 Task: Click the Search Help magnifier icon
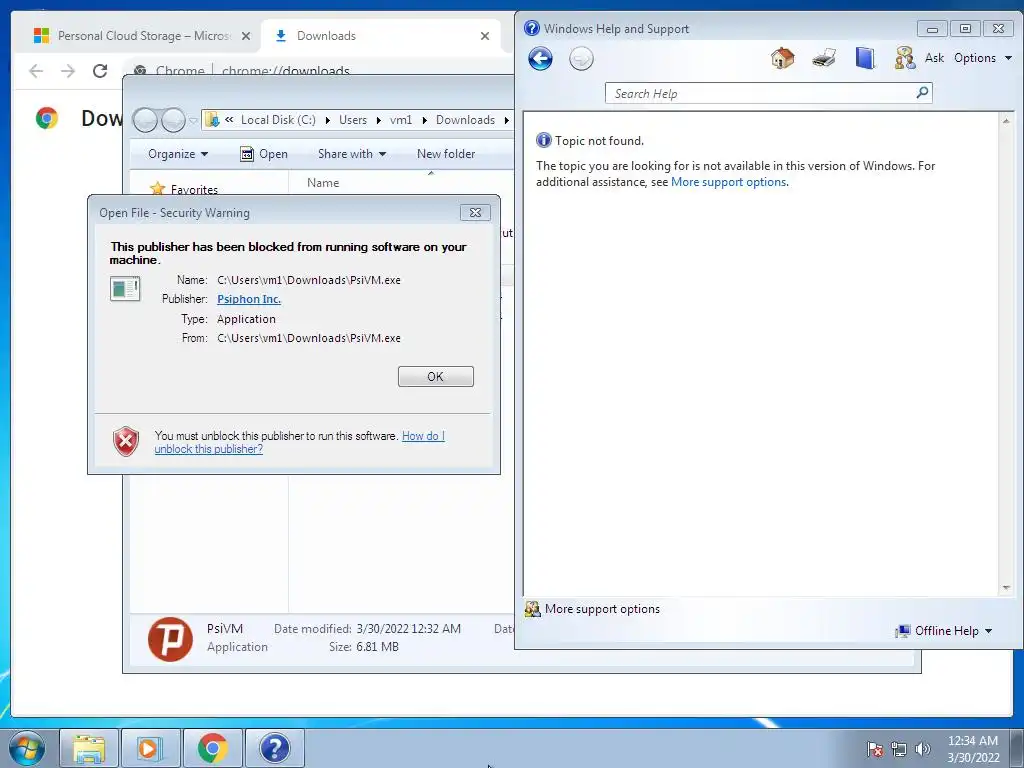(x=922, y=93)
